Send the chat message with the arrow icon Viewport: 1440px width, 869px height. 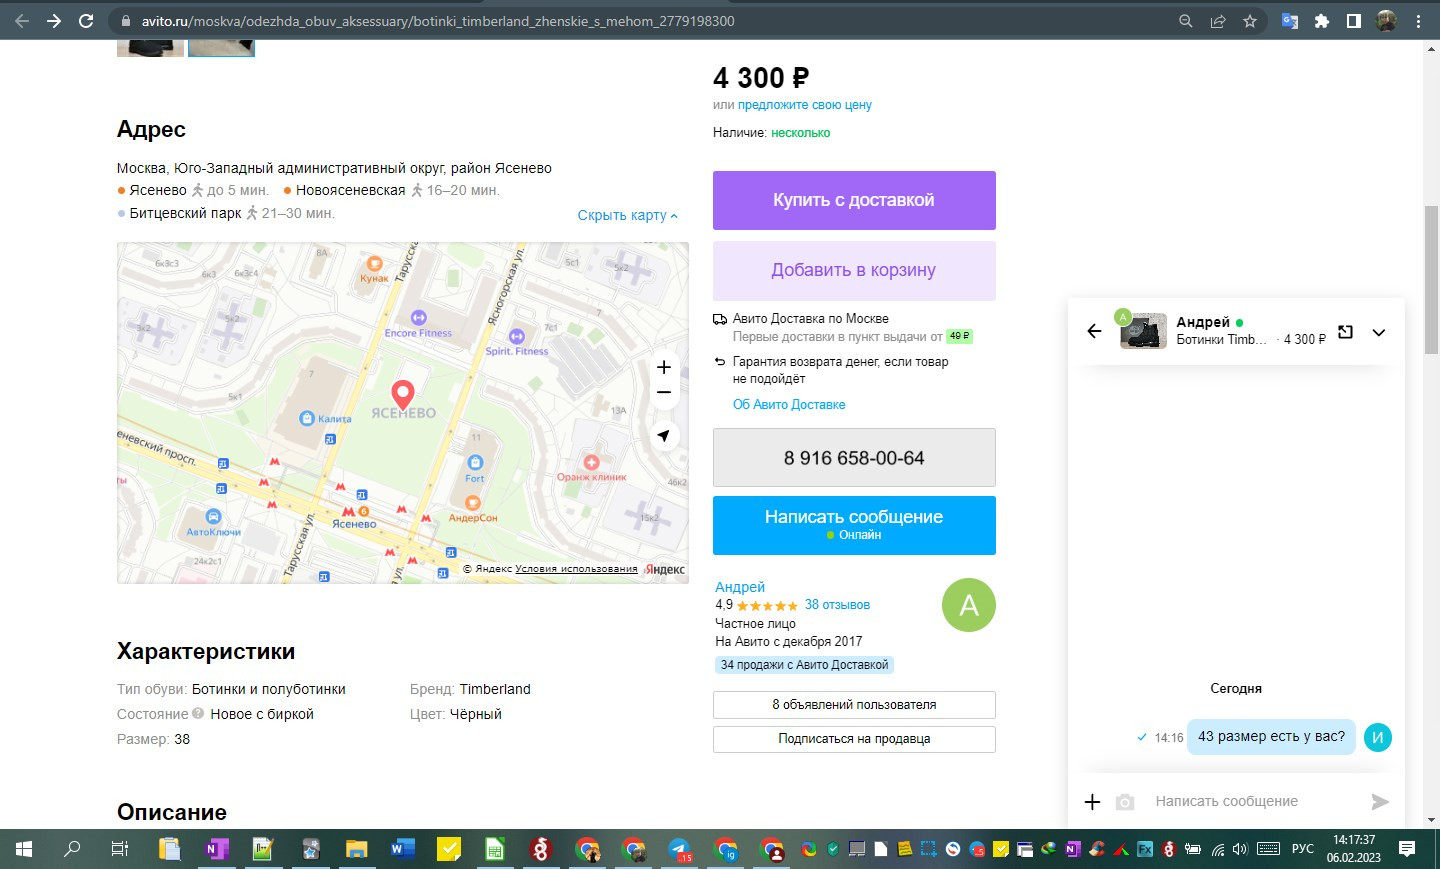click(1380, 801)
